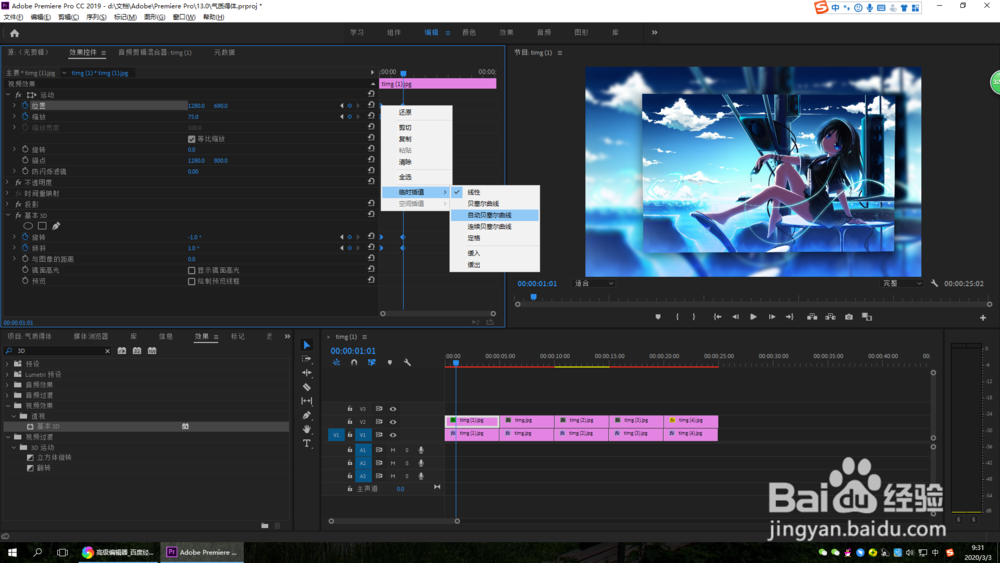This screenshot has width=1000, height=563.
Task: Play the program monitor
Action: (753, 317)
